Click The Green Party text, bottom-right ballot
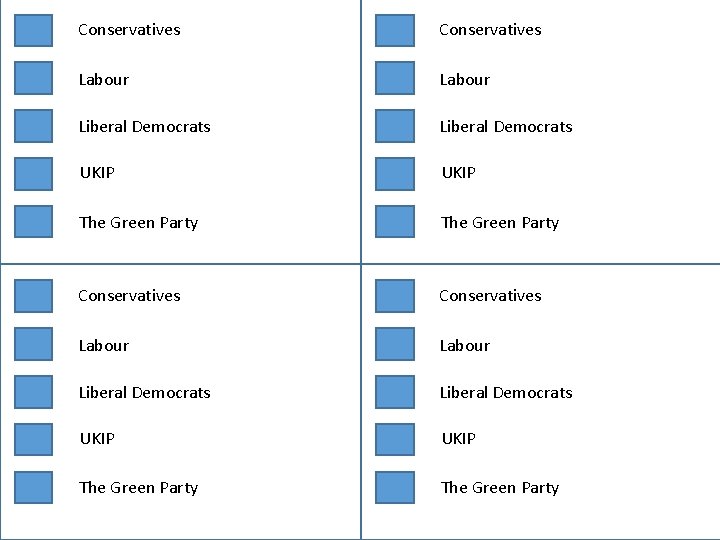The image size is (720, 540). (500, 488)
